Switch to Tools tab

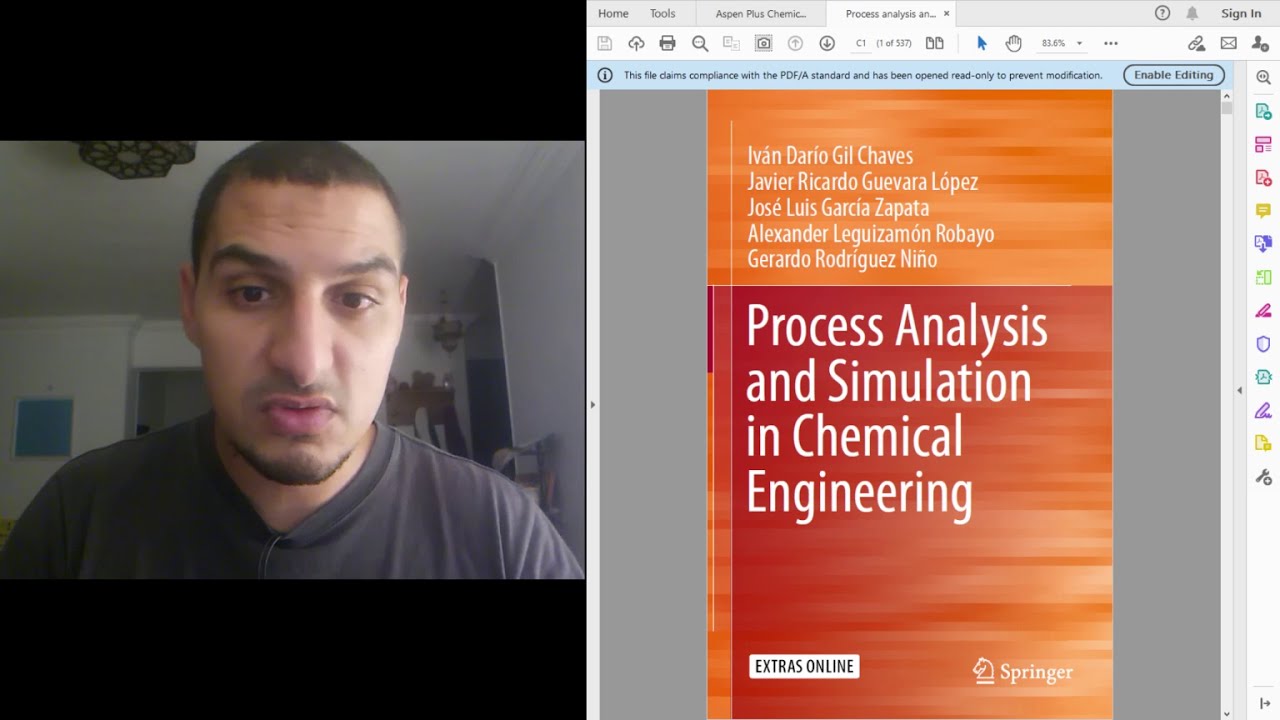click(662, 13)
